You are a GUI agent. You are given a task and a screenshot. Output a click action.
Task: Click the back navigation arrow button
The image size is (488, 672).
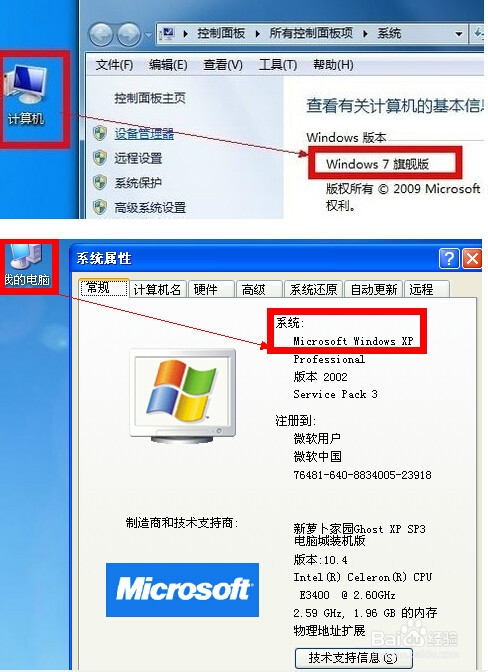[x=101, y=34]
